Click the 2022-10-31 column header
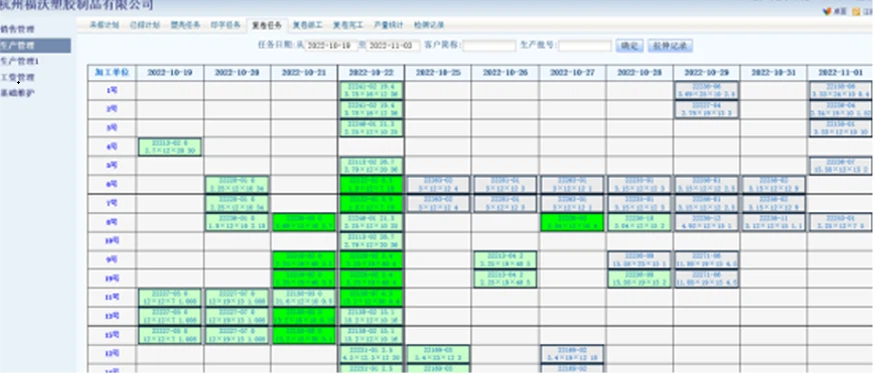The width and height of the screenshot is (875, 374). coord(773,73)
